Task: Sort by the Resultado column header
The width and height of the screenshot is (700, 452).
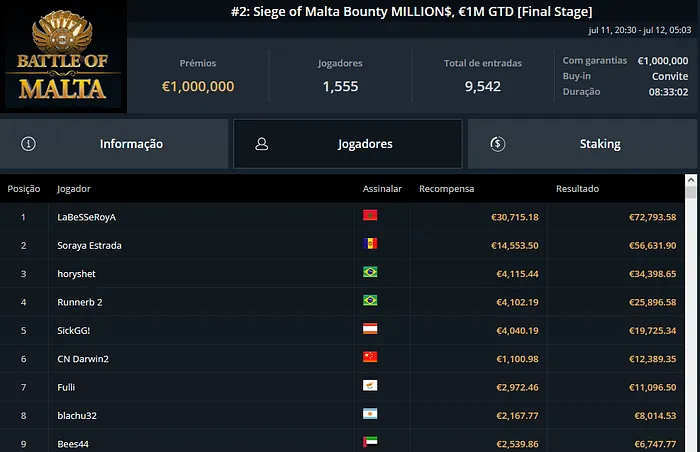Action: (577, 189)
